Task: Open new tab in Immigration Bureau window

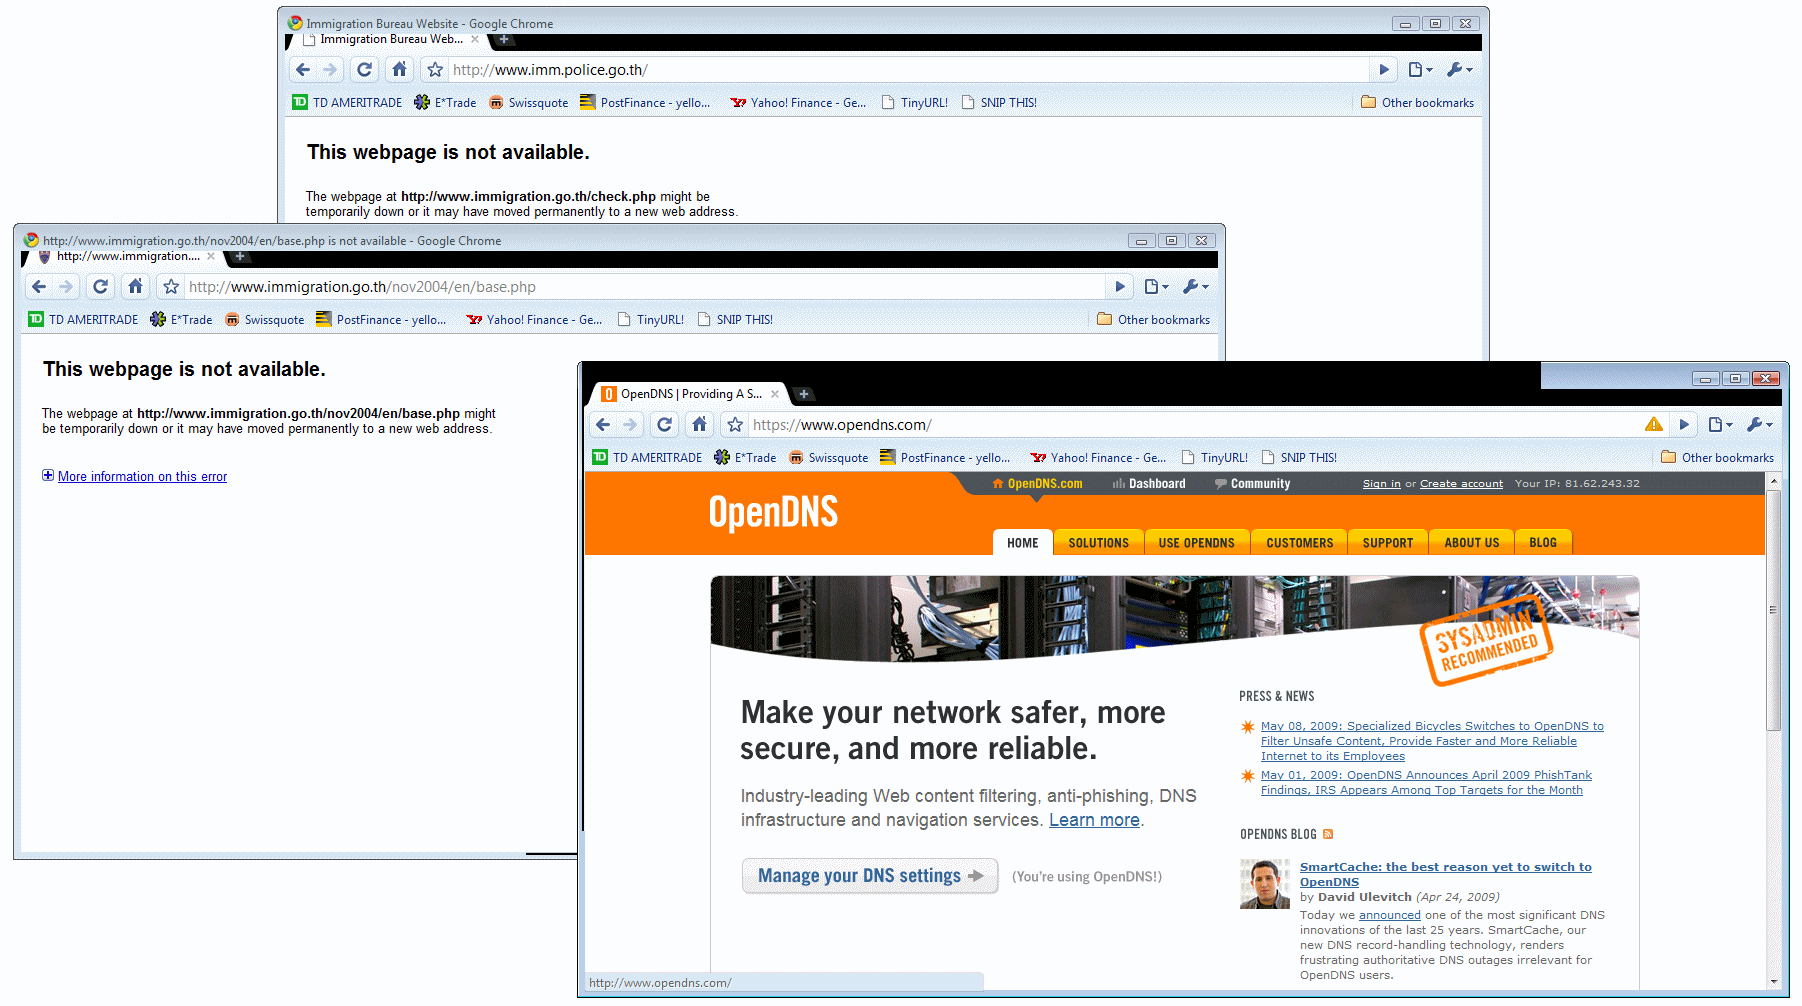Action: click(x=504, y=39)
